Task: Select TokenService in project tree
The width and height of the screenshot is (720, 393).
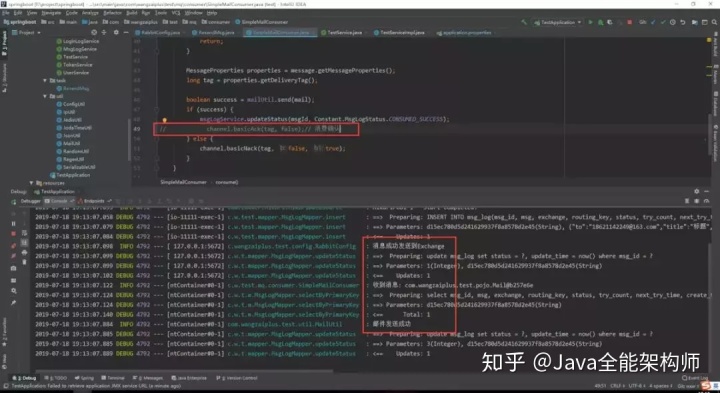Action: (74, 65)
